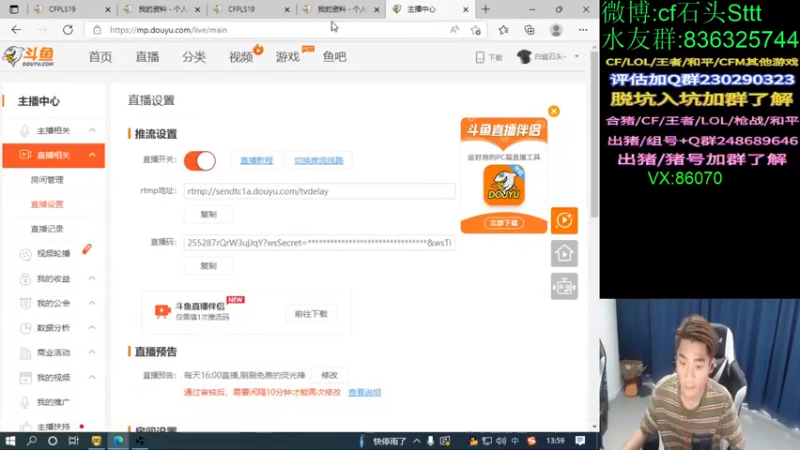Copy the rtmp地址 with 复制 button

(208, 214)
